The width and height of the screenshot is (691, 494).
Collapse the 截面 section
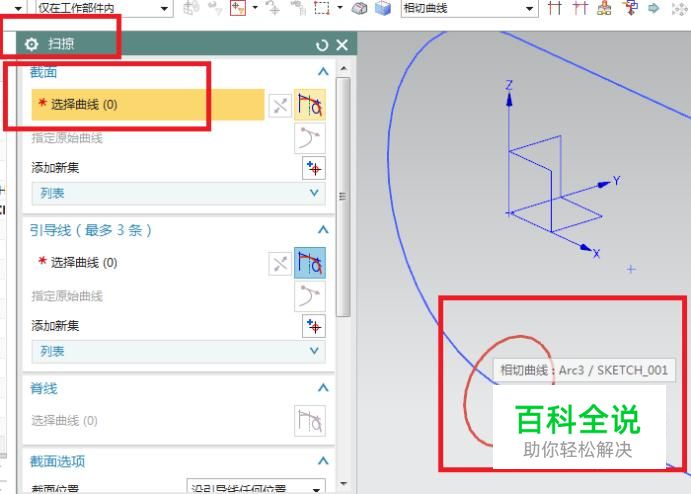(323, 71)
